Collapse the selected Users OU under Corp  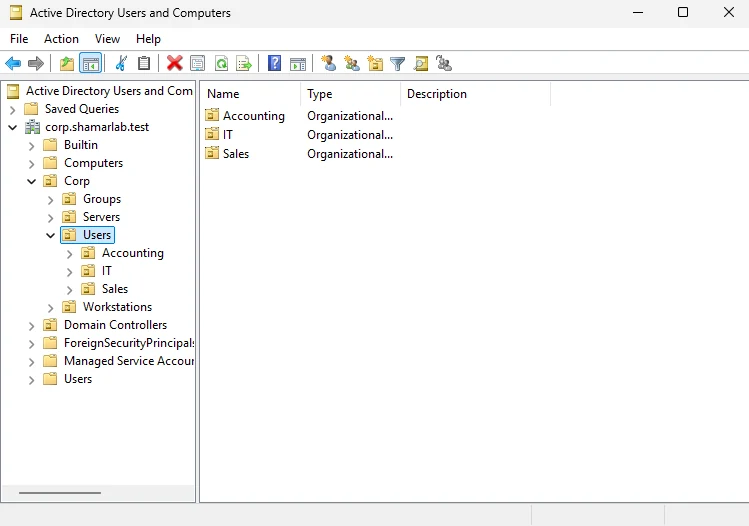point(51,236)
